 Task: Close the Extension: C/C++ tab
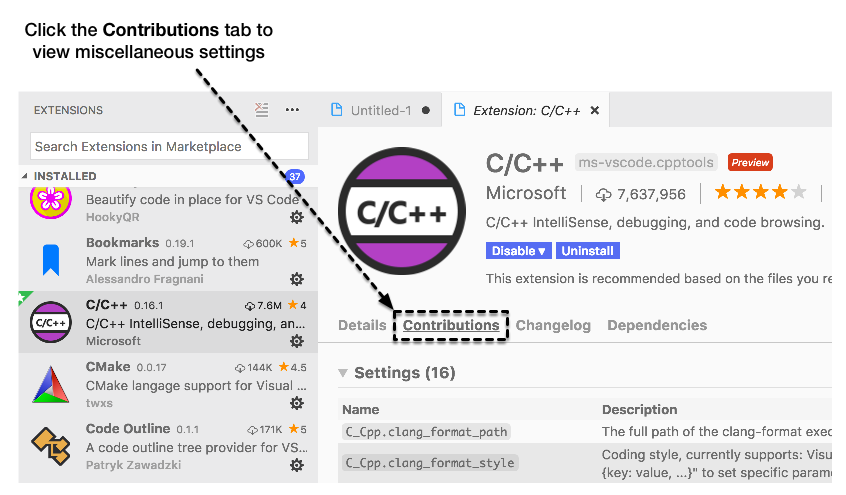point(595,110)
